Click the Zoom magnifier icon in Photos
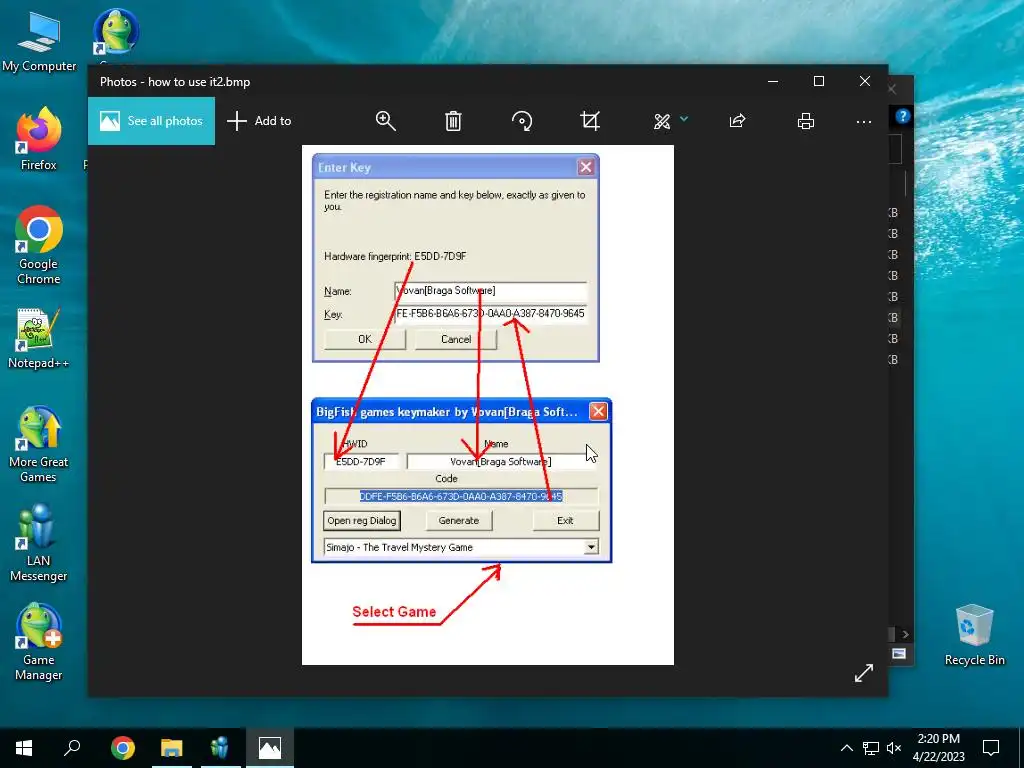1024x768 pixels. (x=385, y=121)
